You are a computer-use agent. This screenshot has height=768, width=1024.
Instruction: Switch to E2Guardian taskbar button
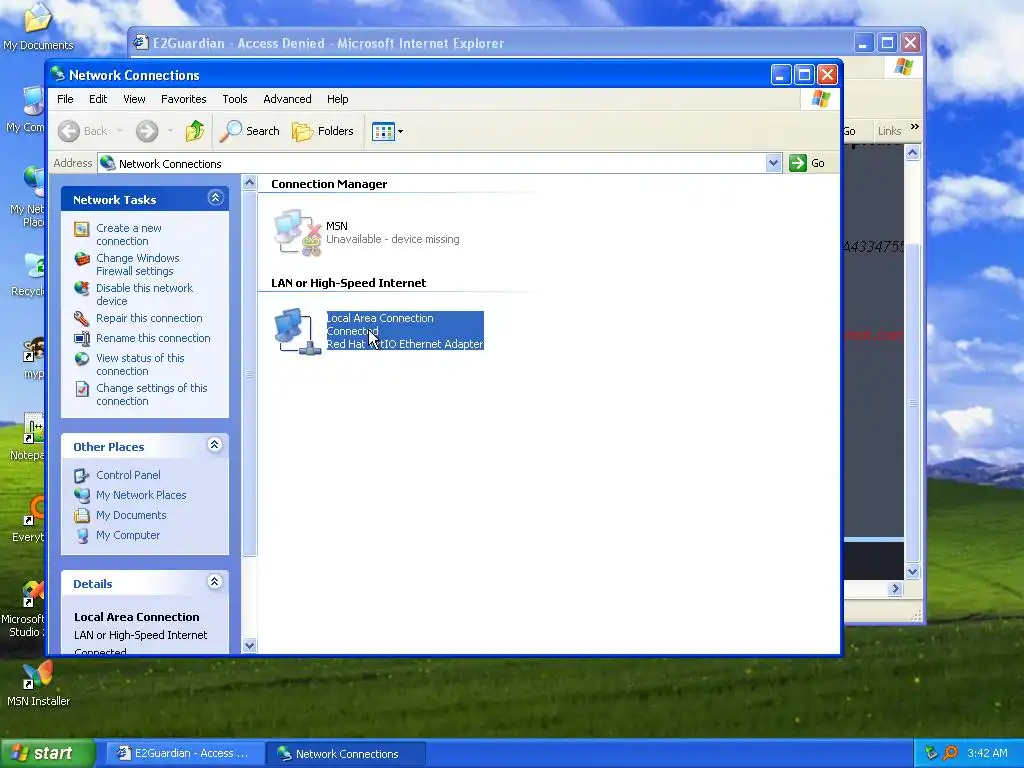185,754
